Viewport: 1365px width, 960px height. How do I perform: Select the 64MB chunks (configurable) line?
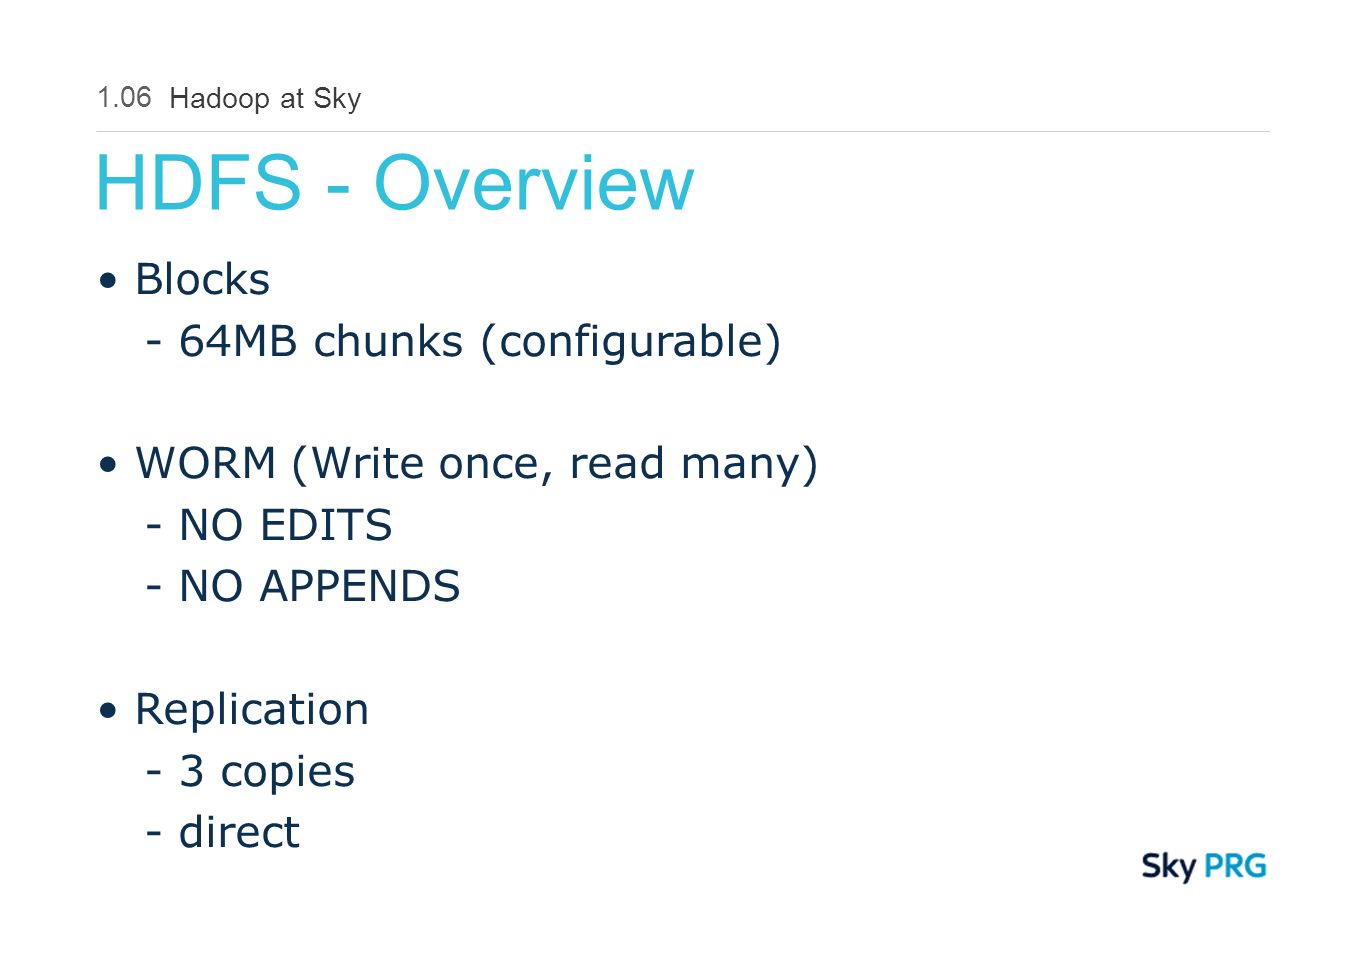463,341
